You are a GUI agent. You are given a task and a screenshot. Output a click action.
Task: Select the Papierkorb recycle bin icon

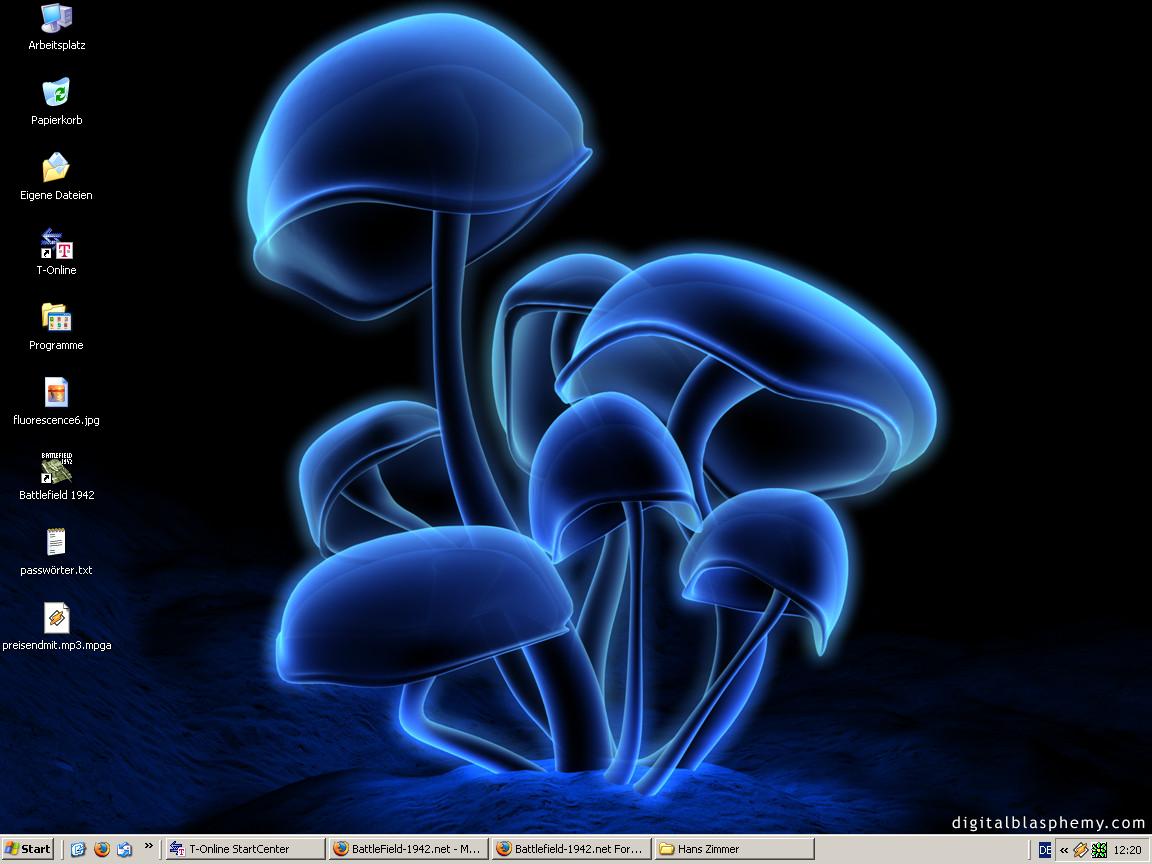(x=56, y=93)
